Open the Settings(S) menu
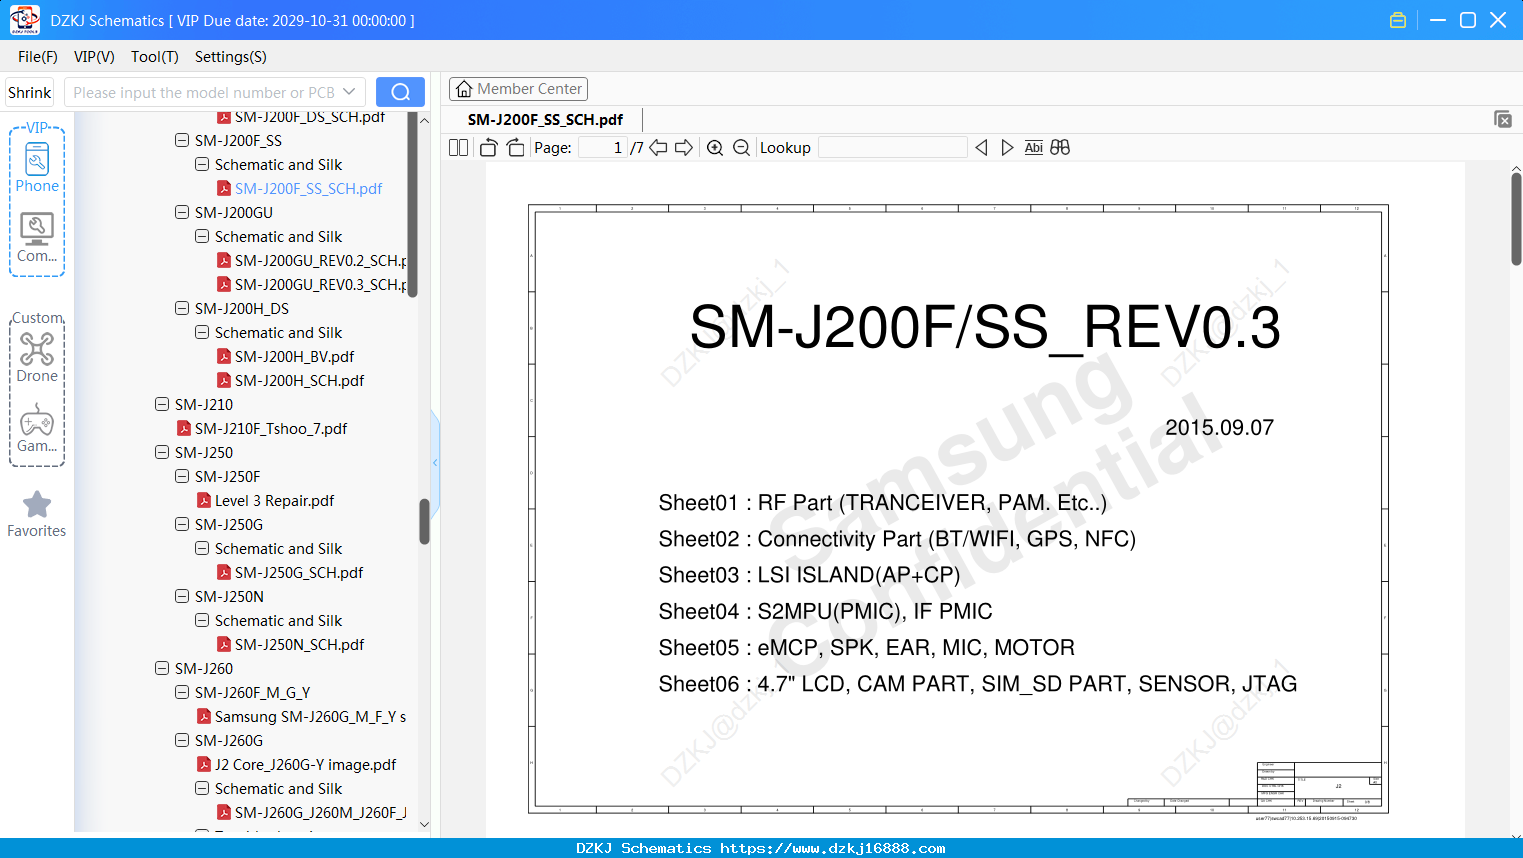This screenshot has height=858, width=1523. [x=231, y=57]
